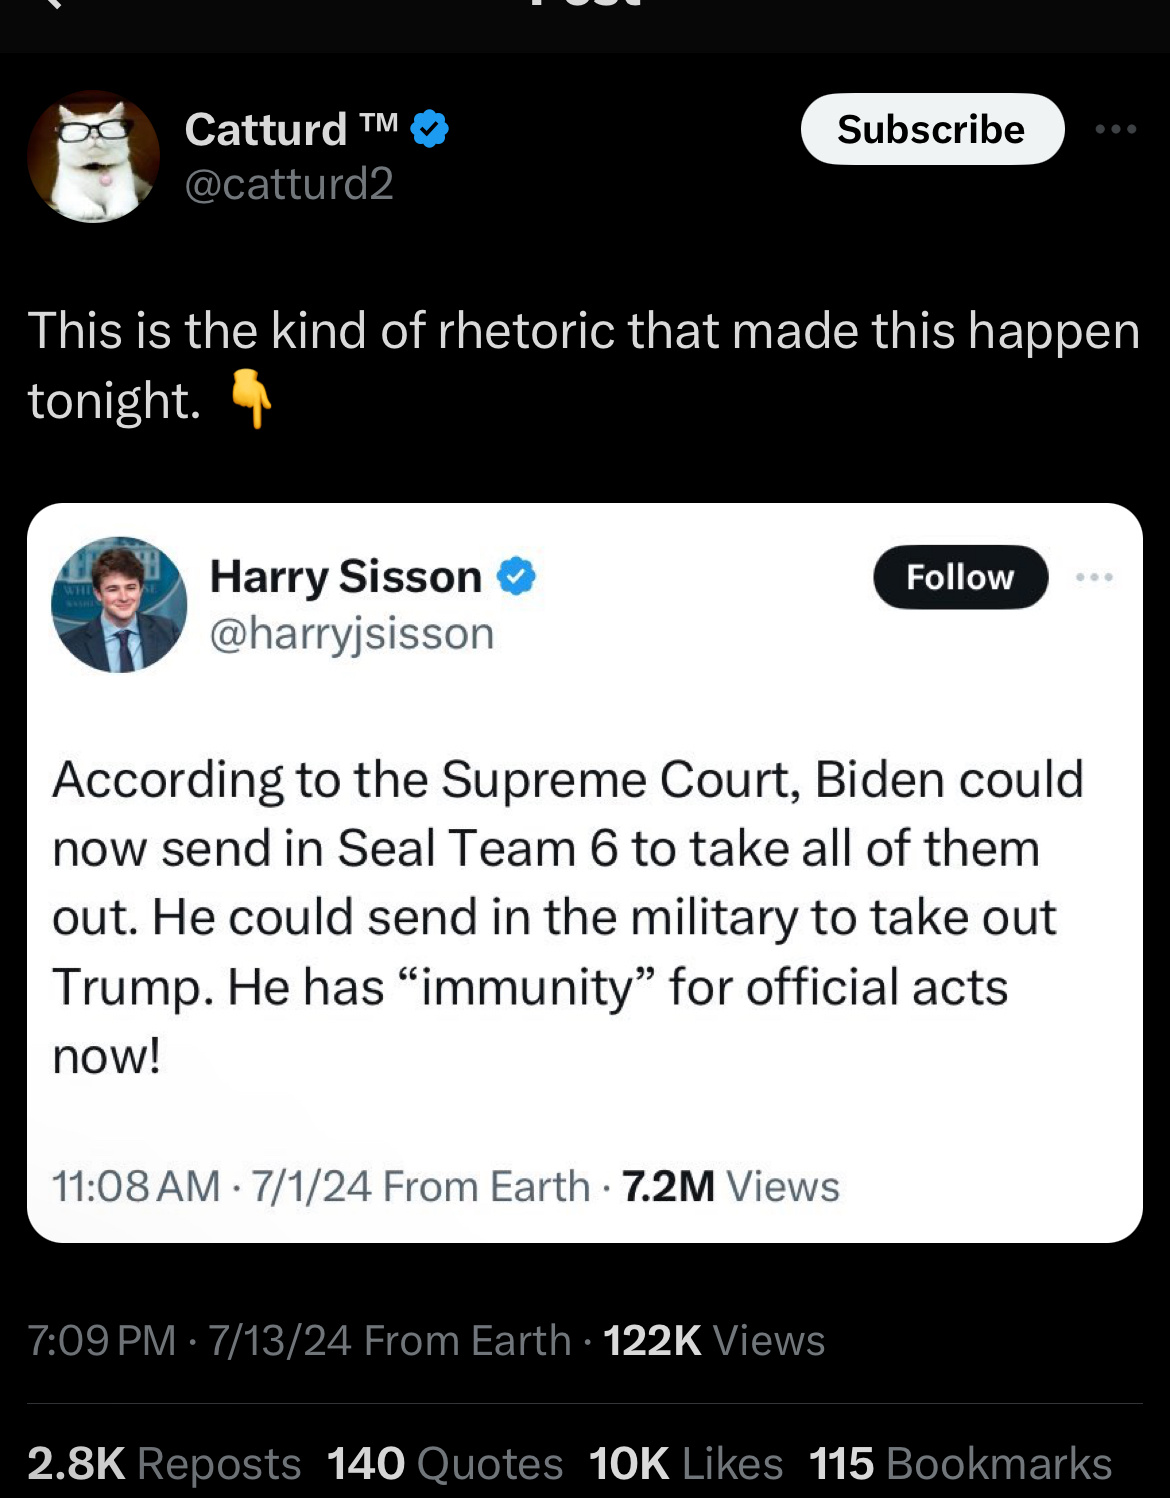1170x1498 pixels.
Task: Follow Harry Sisson
Action: 960,577
